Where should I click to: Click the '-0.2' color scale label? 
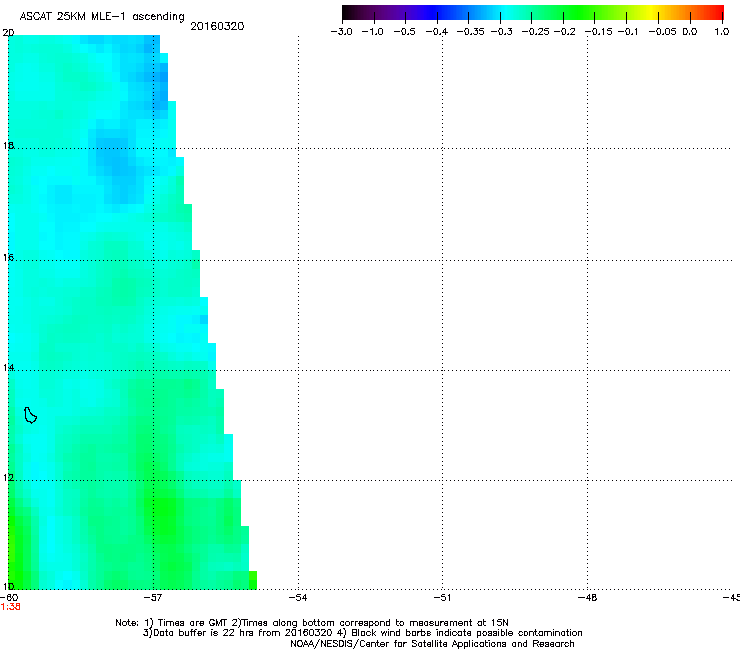click(564, 32)
